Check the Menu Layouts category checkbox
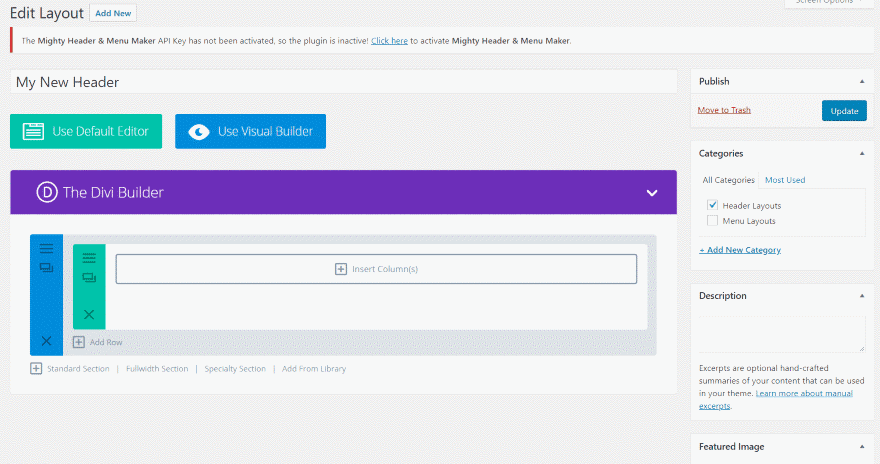Viewport: 880px width, 464px height. tap(712, 220)
